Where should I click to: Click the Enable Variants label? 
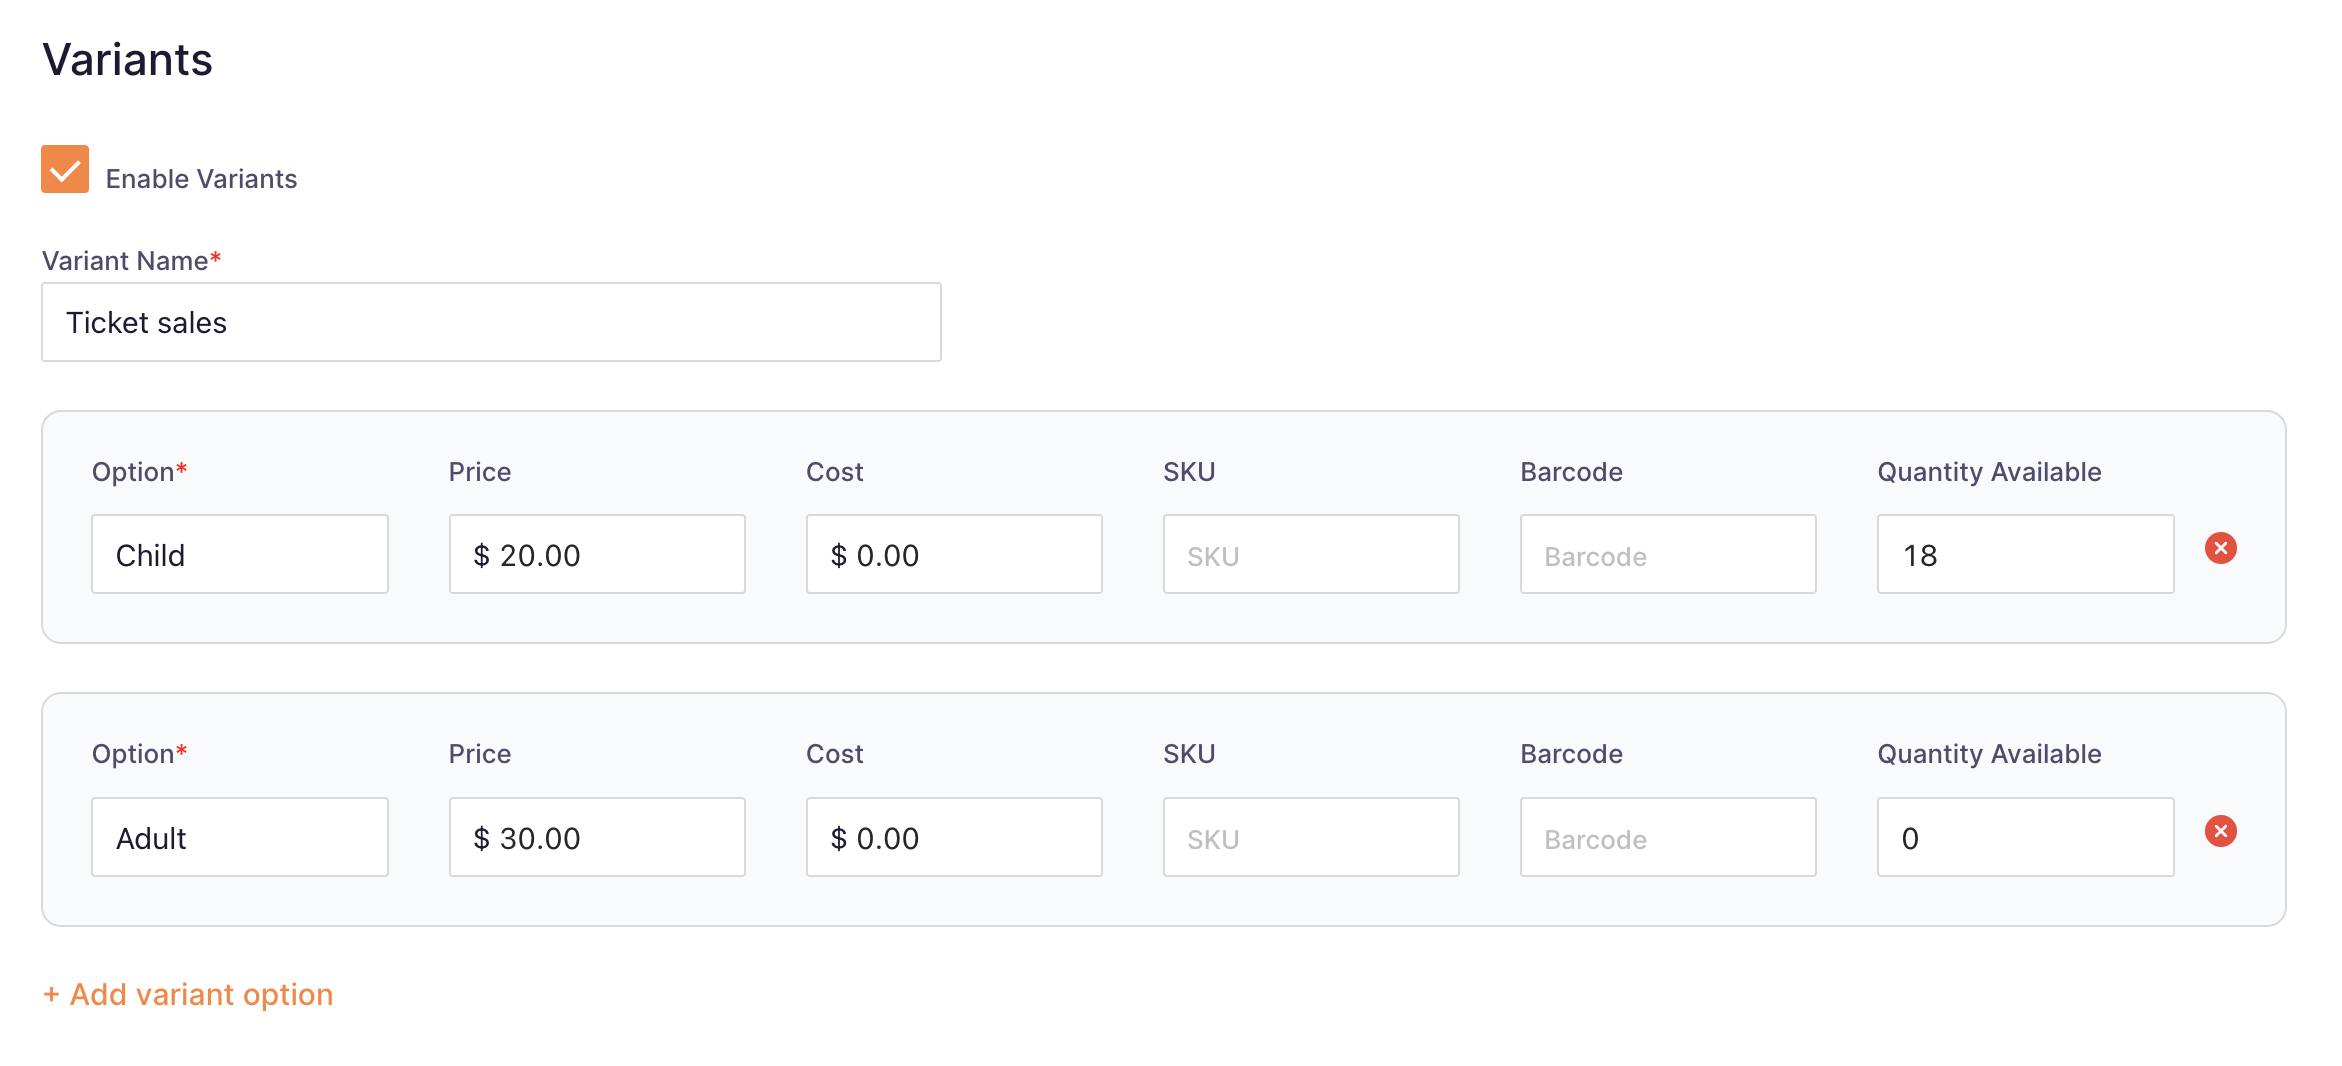tap(201, 179)
